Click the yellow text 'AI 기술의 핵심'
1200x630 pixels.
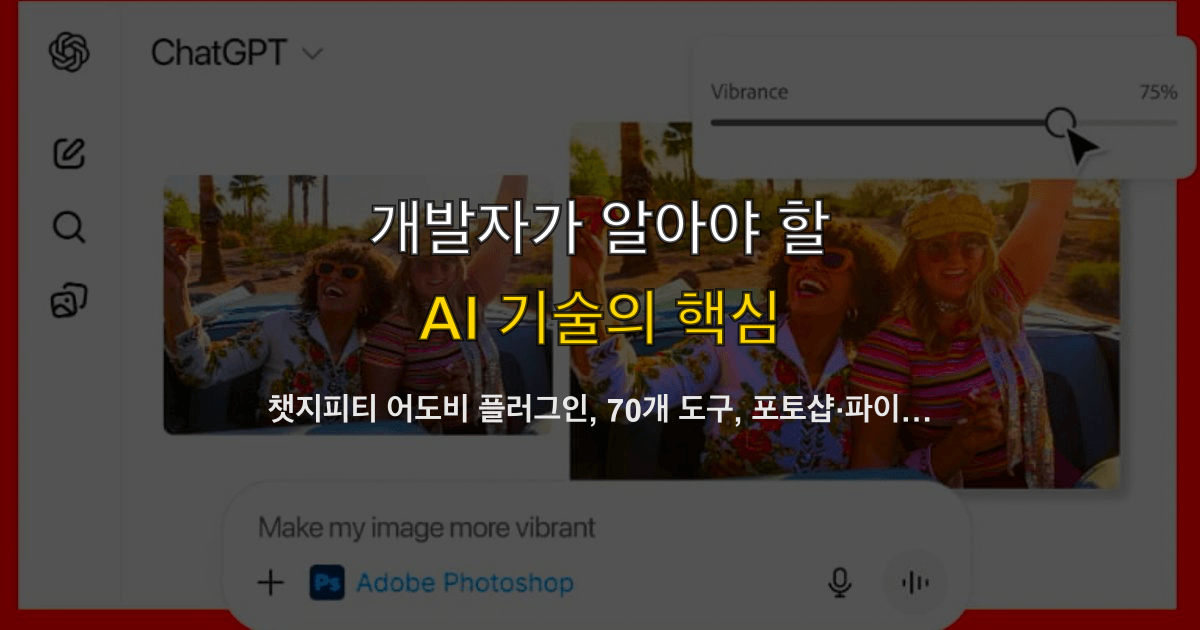tap(599, 319)
